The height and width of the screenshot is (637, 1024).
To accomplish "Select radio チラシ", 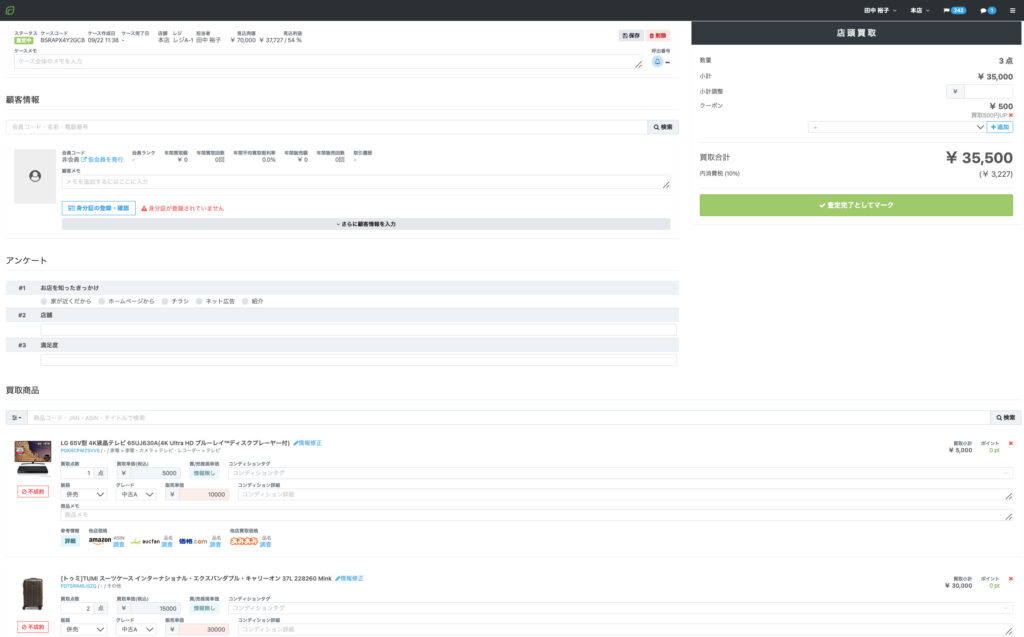I will (x=165, y=301).
